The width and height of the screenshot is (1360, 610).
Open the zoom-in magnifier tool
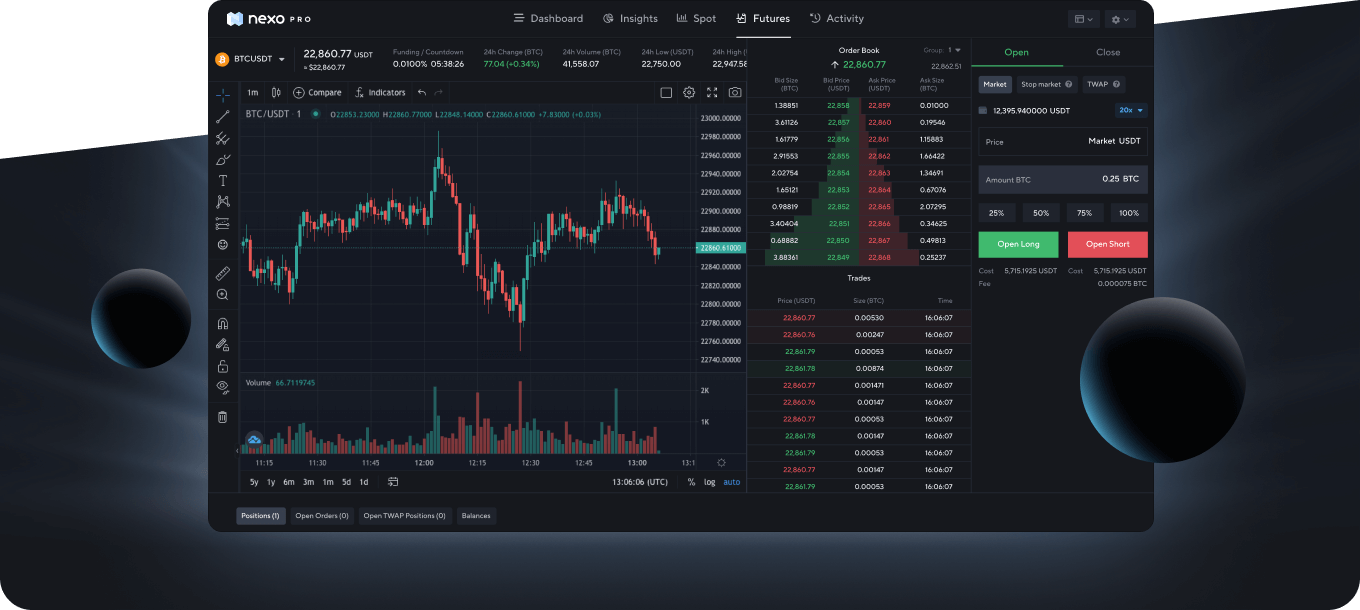(222, 295)
